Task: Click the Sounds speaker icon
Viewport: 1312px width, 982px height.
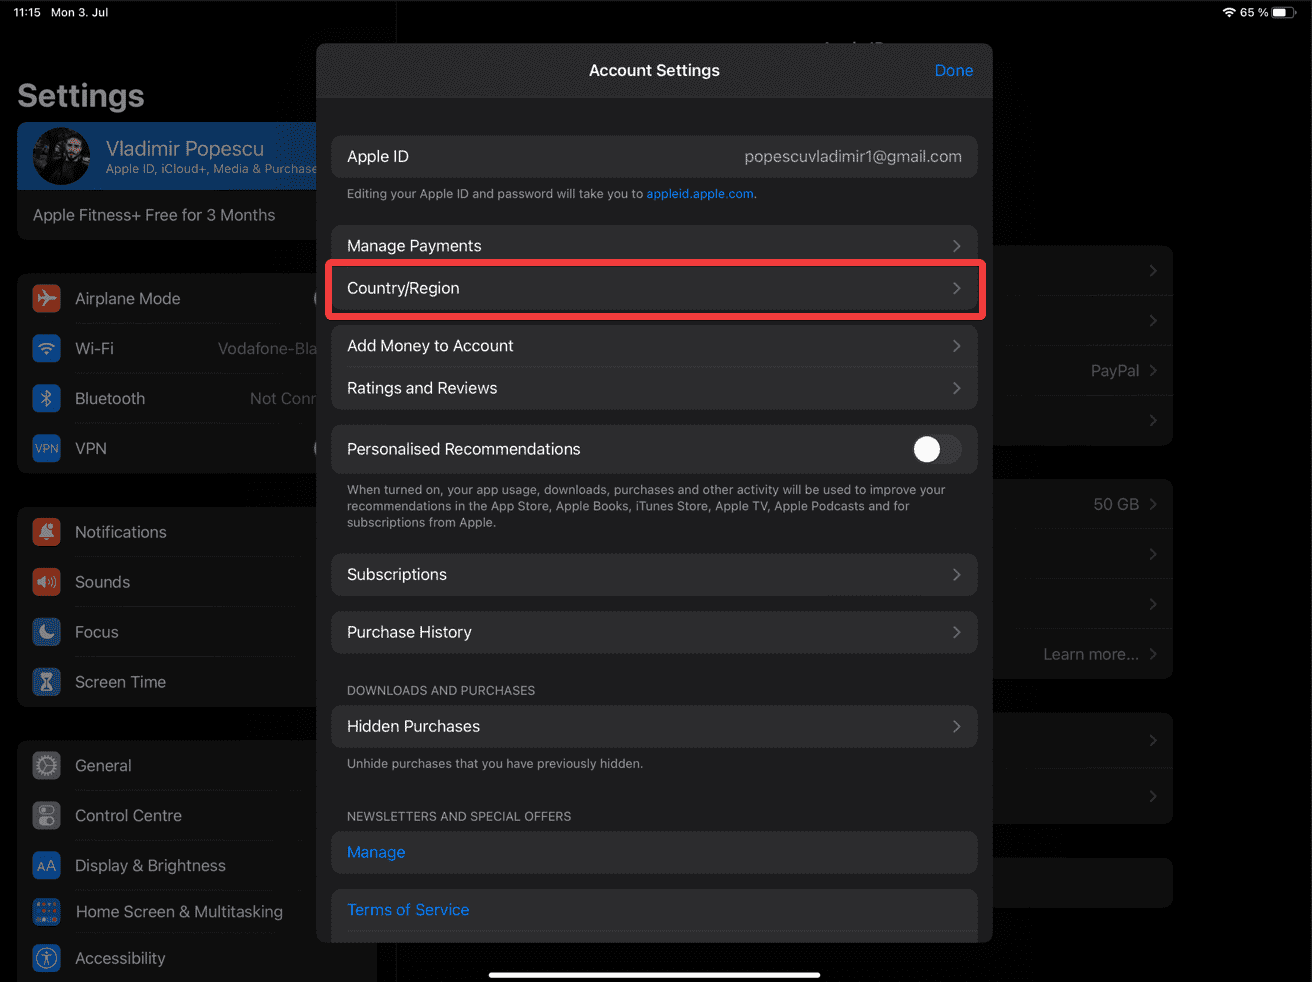Action: pos(46,582)
